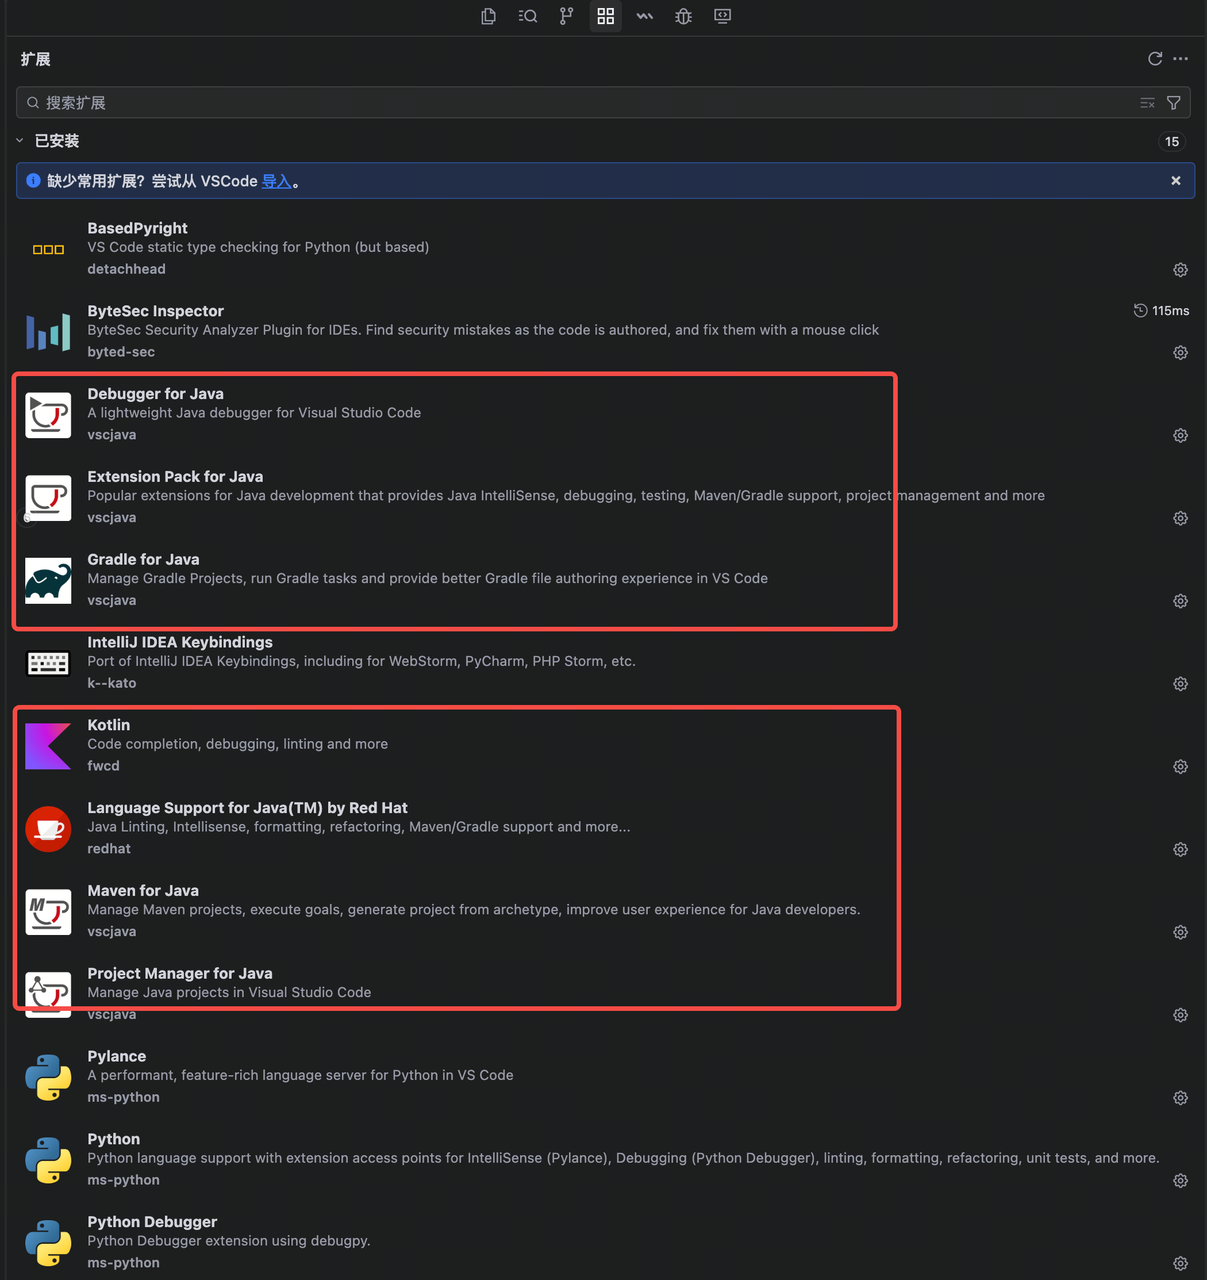Click the Debugger for Java logo
Viewport: 1207px width, 1280px height.
[x=48, y=415]
